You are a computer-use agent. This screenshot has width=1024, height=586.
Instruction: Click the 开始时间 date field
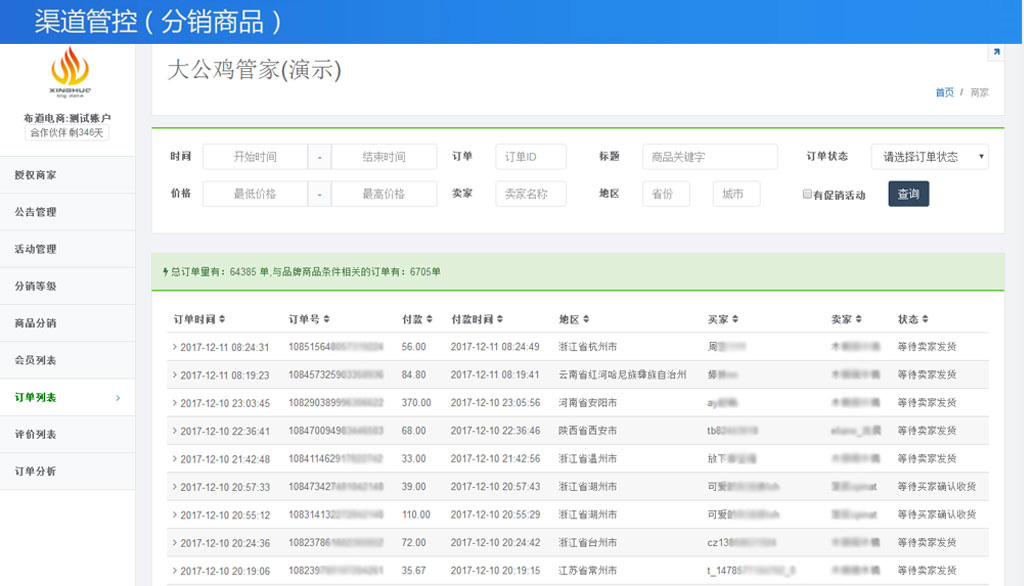click(x=255, y=157)
